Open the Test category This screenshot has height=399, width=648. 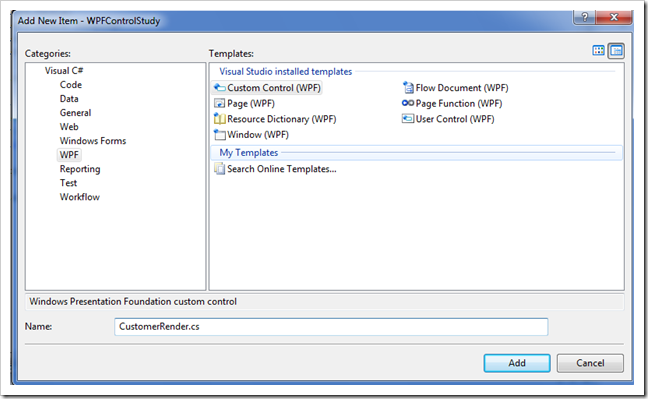pyautogui.click(x=68, y=183)
